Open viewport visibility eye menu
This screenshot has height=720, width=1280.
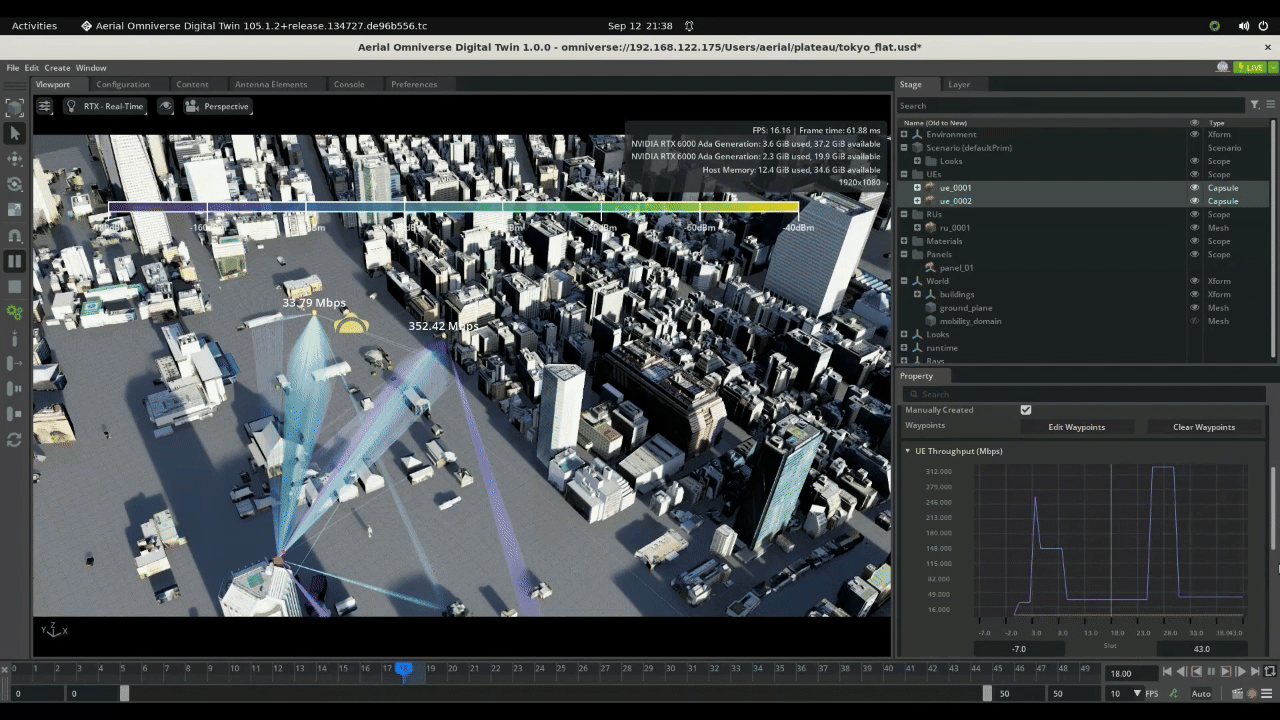165,106
